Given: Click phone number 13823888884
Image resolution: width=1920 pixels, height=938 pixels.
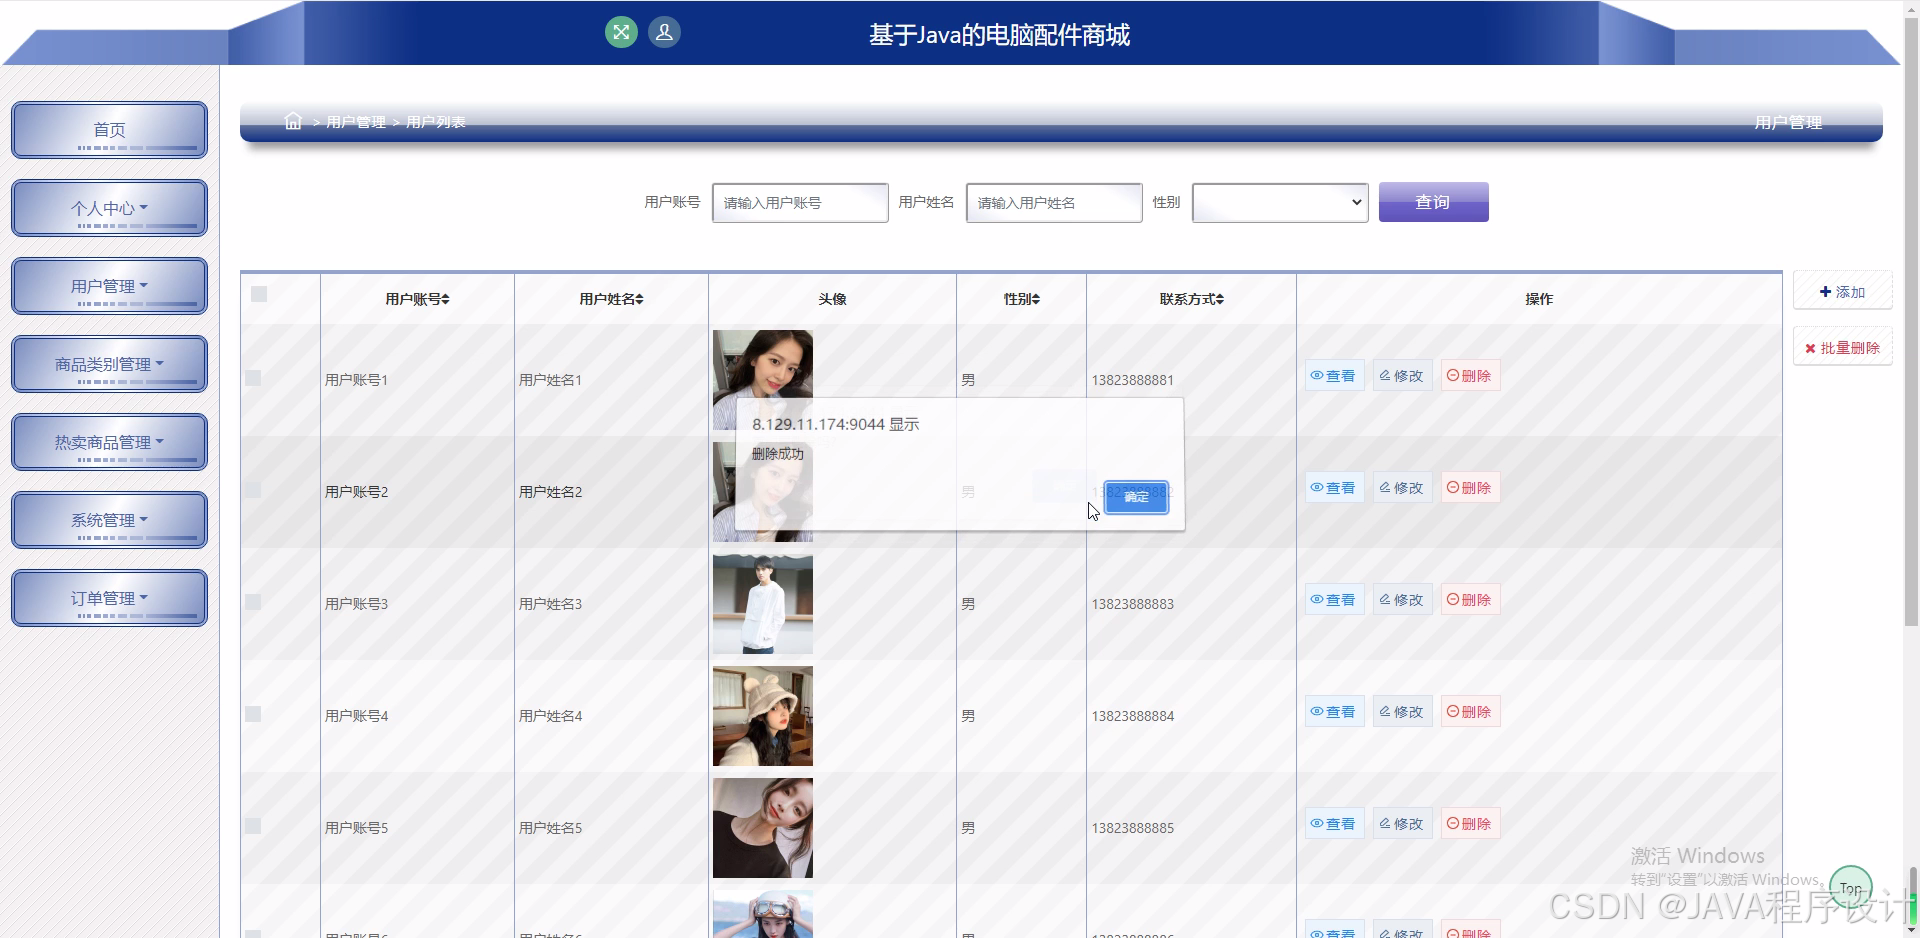Looking at the screenshot, I should coord(1132,716).
